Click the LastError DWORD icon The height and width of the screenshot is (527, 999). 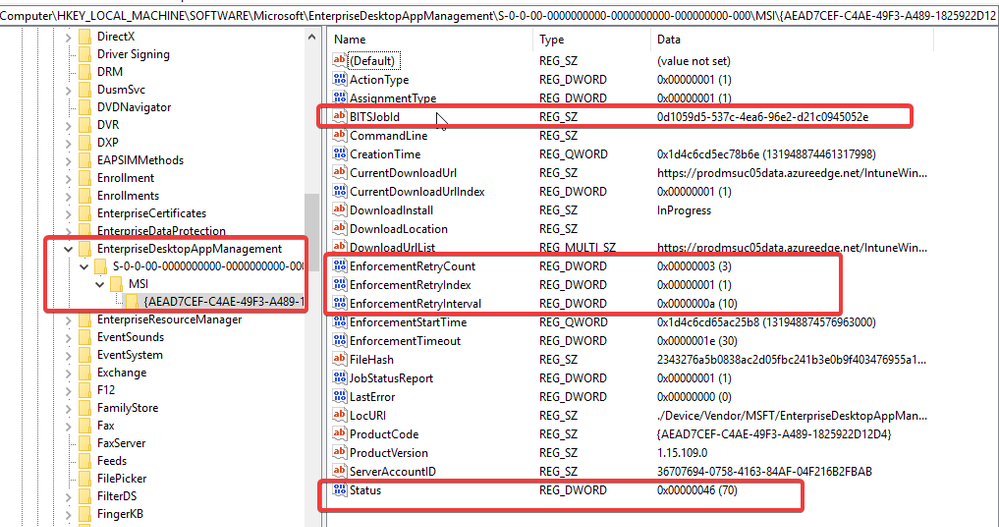pyautogui.click(x=340, y=396)
